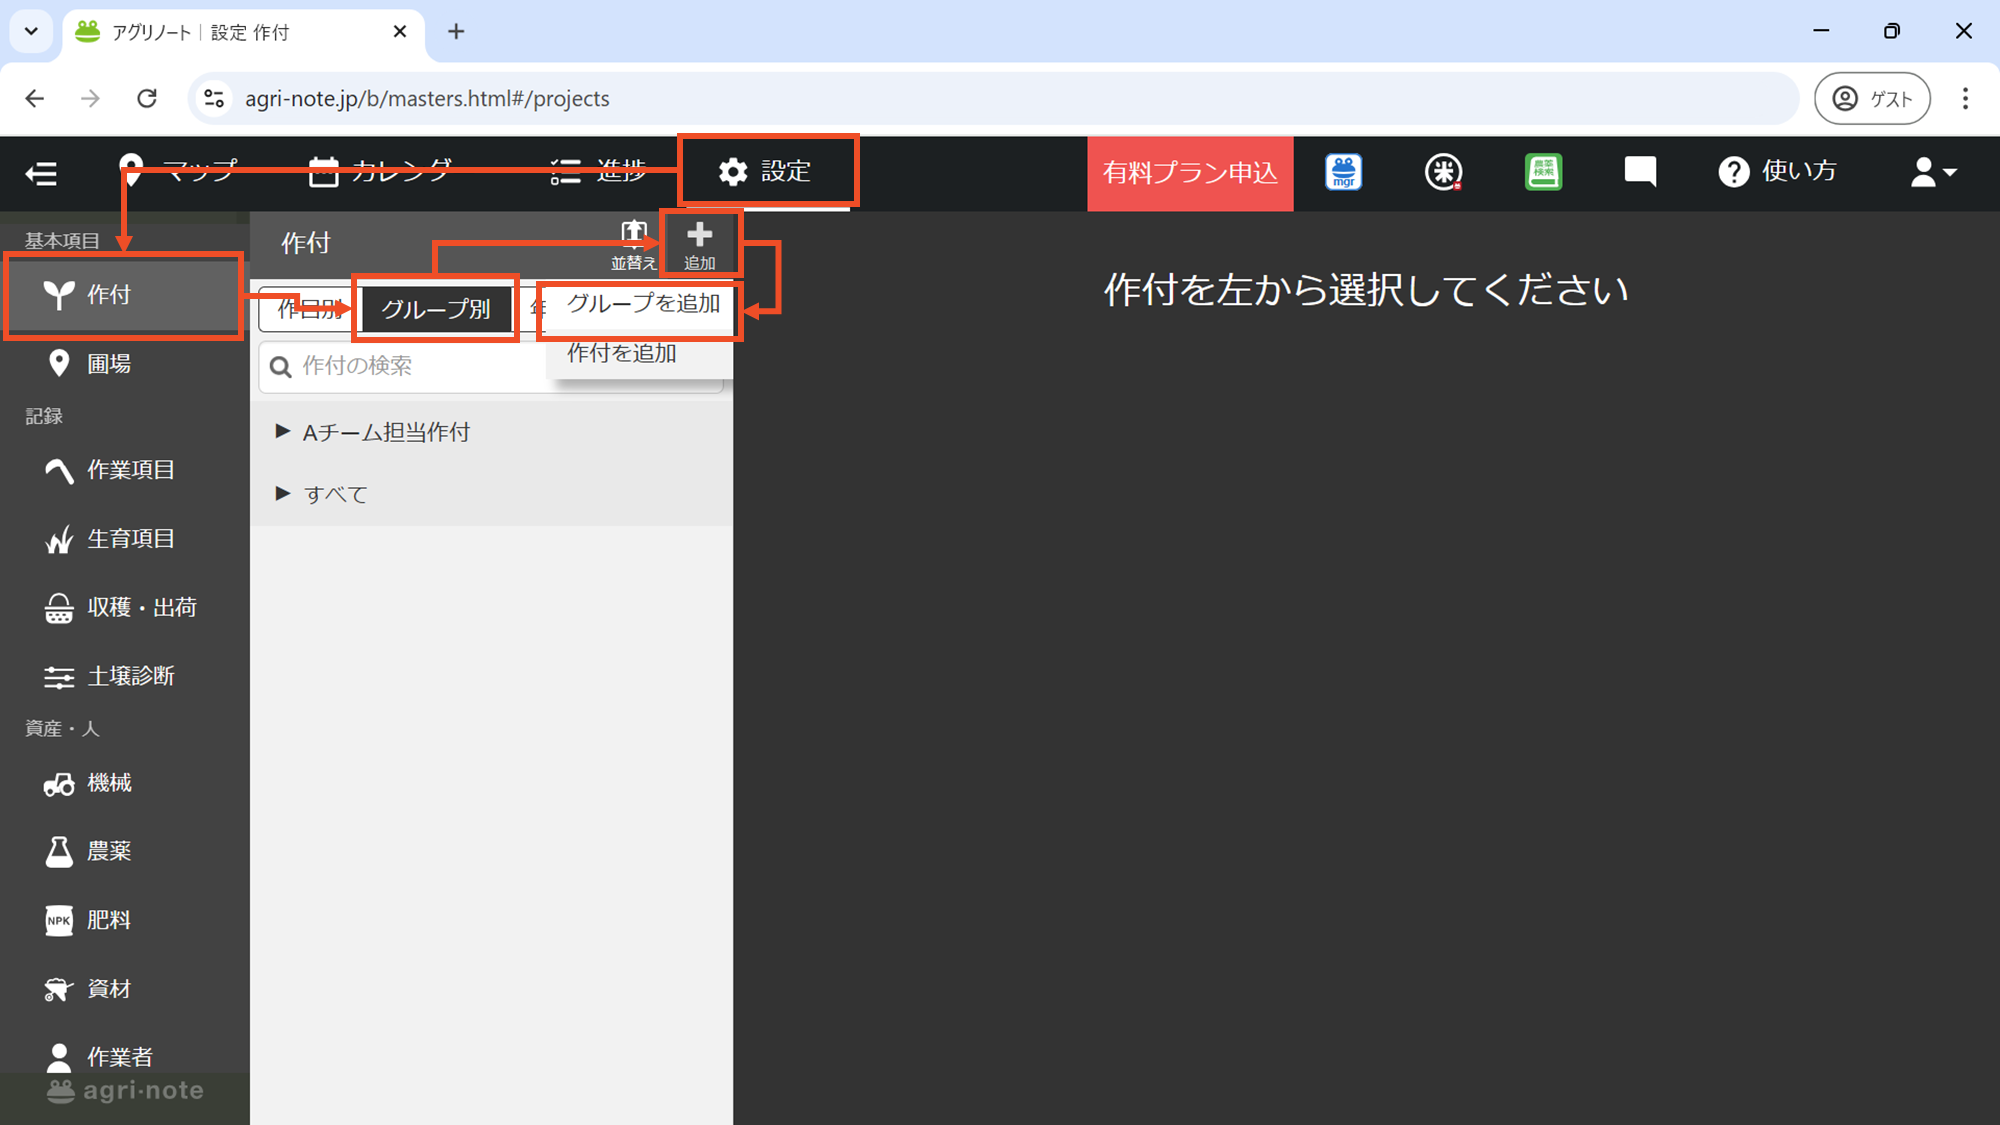Expand the すべて group
Viewport: 2000px width, 1125px height.
click(335, 494)
